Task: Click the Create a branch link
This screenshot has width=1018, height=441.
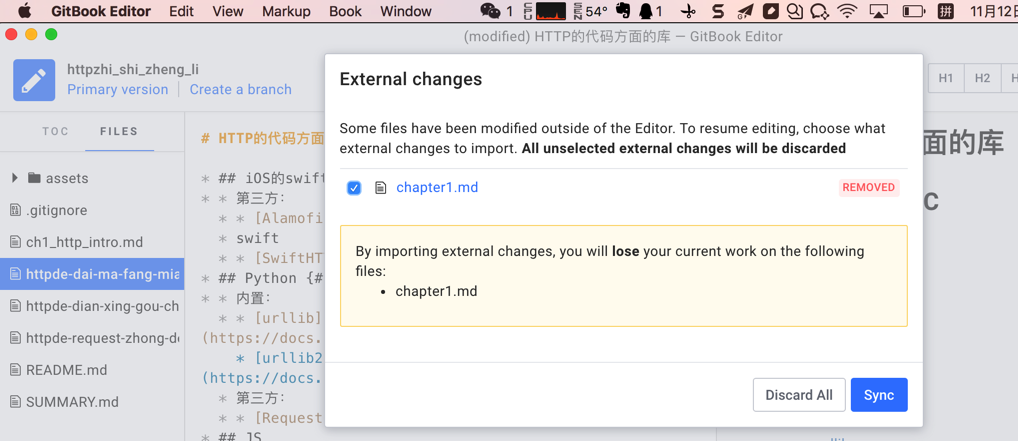Action: click(x=240, y=90)
